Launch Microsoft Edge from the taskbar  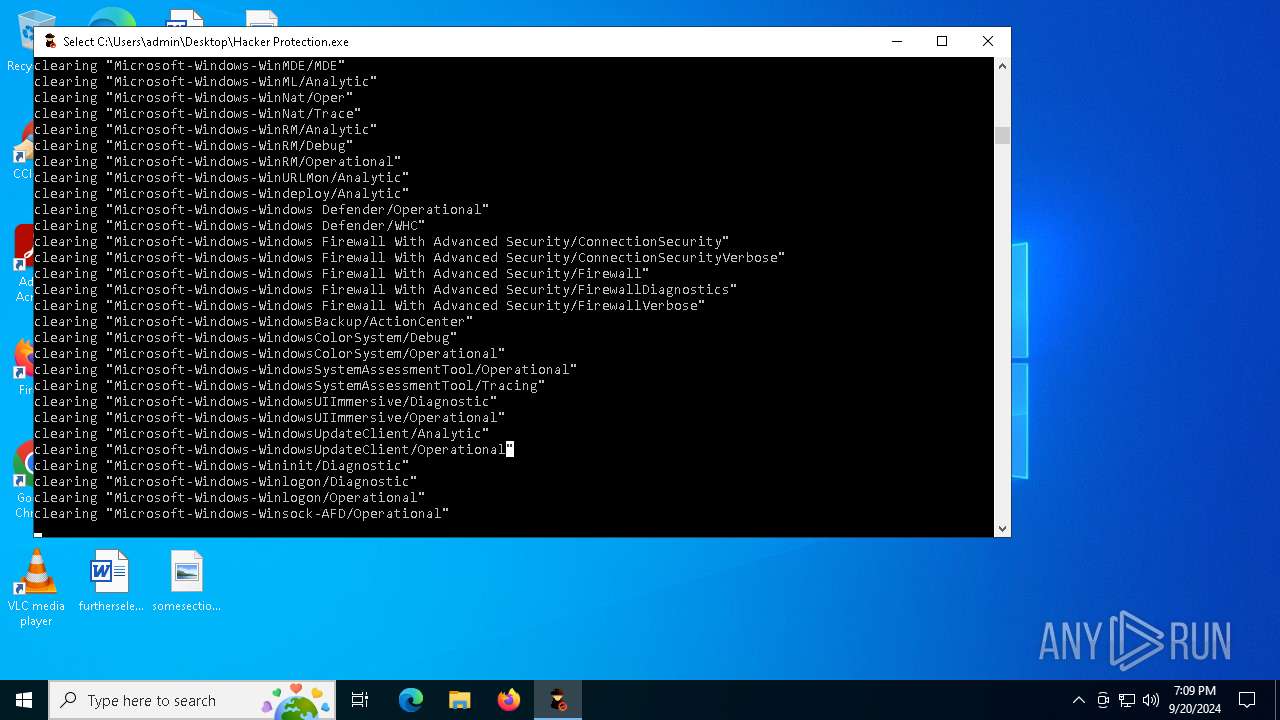[x=411, y=700]
